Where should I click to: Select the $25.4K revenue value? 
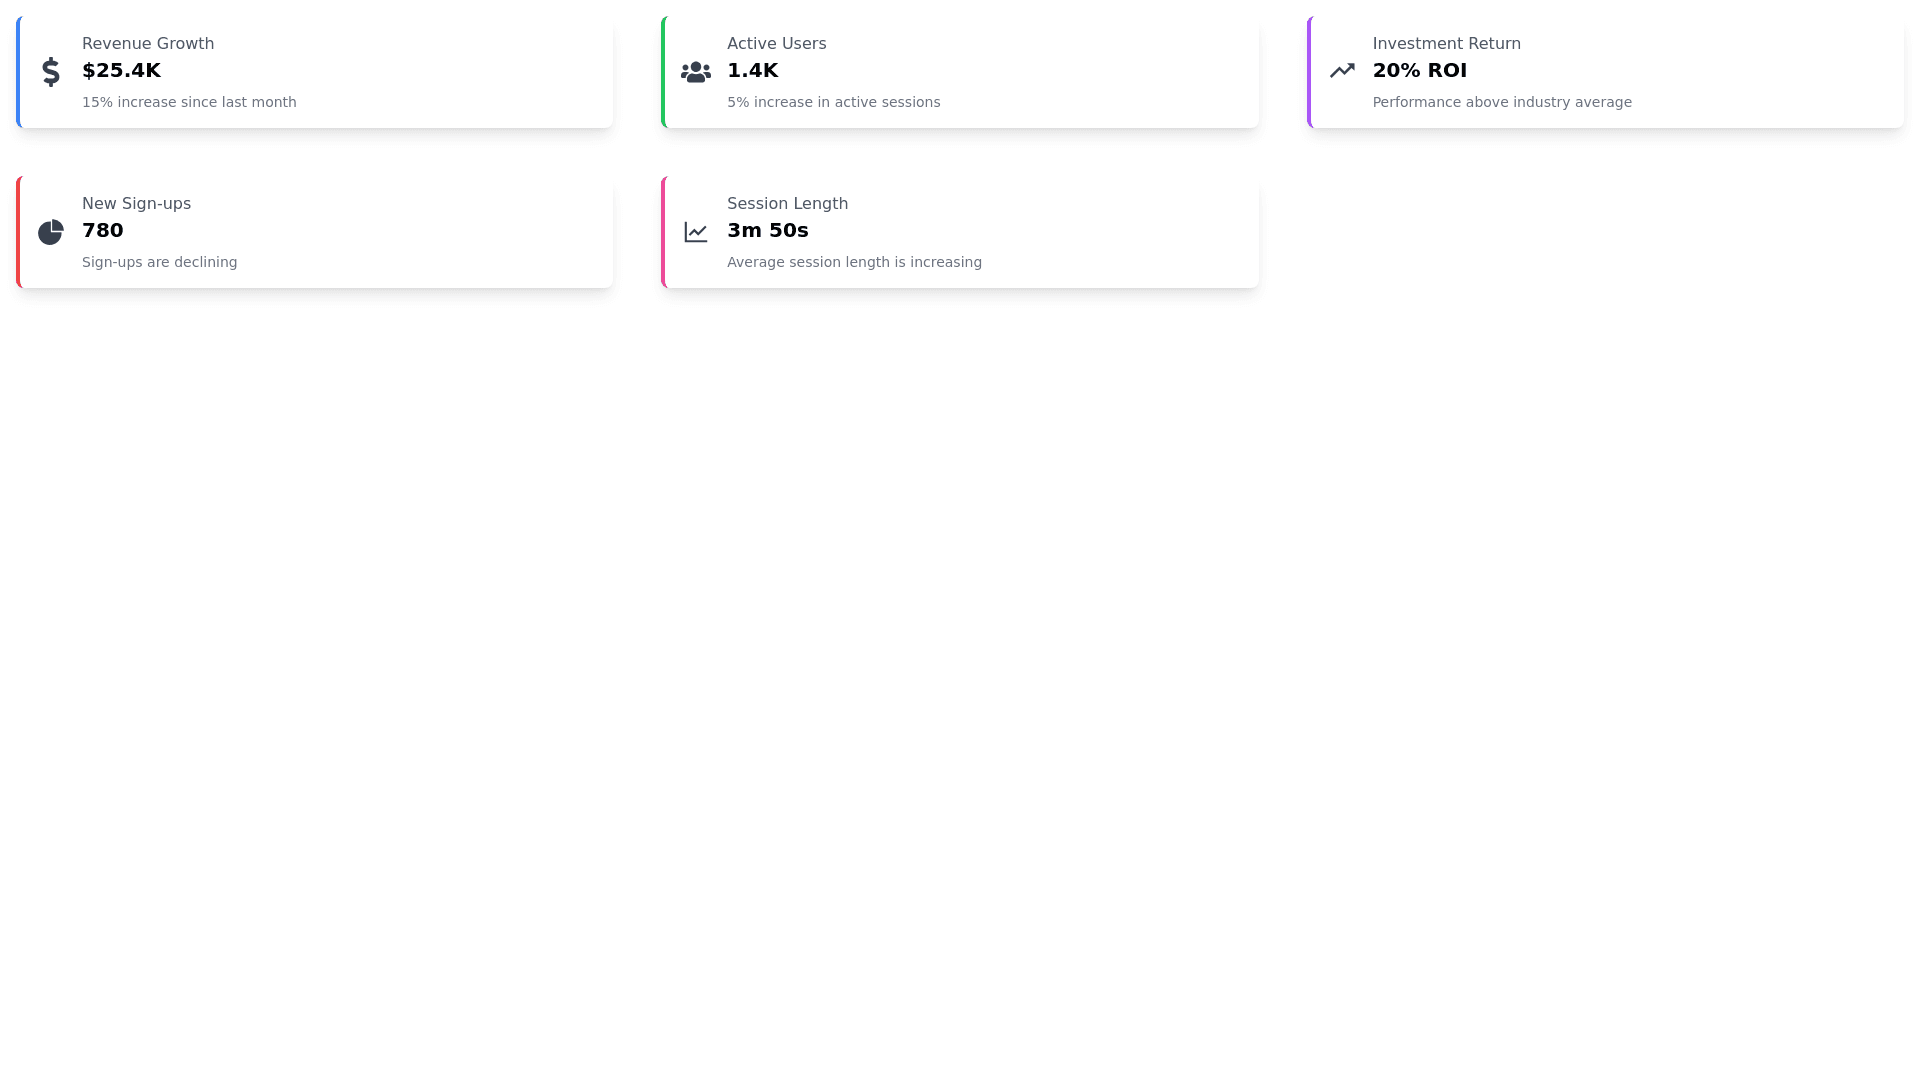(x=121, y=70)
